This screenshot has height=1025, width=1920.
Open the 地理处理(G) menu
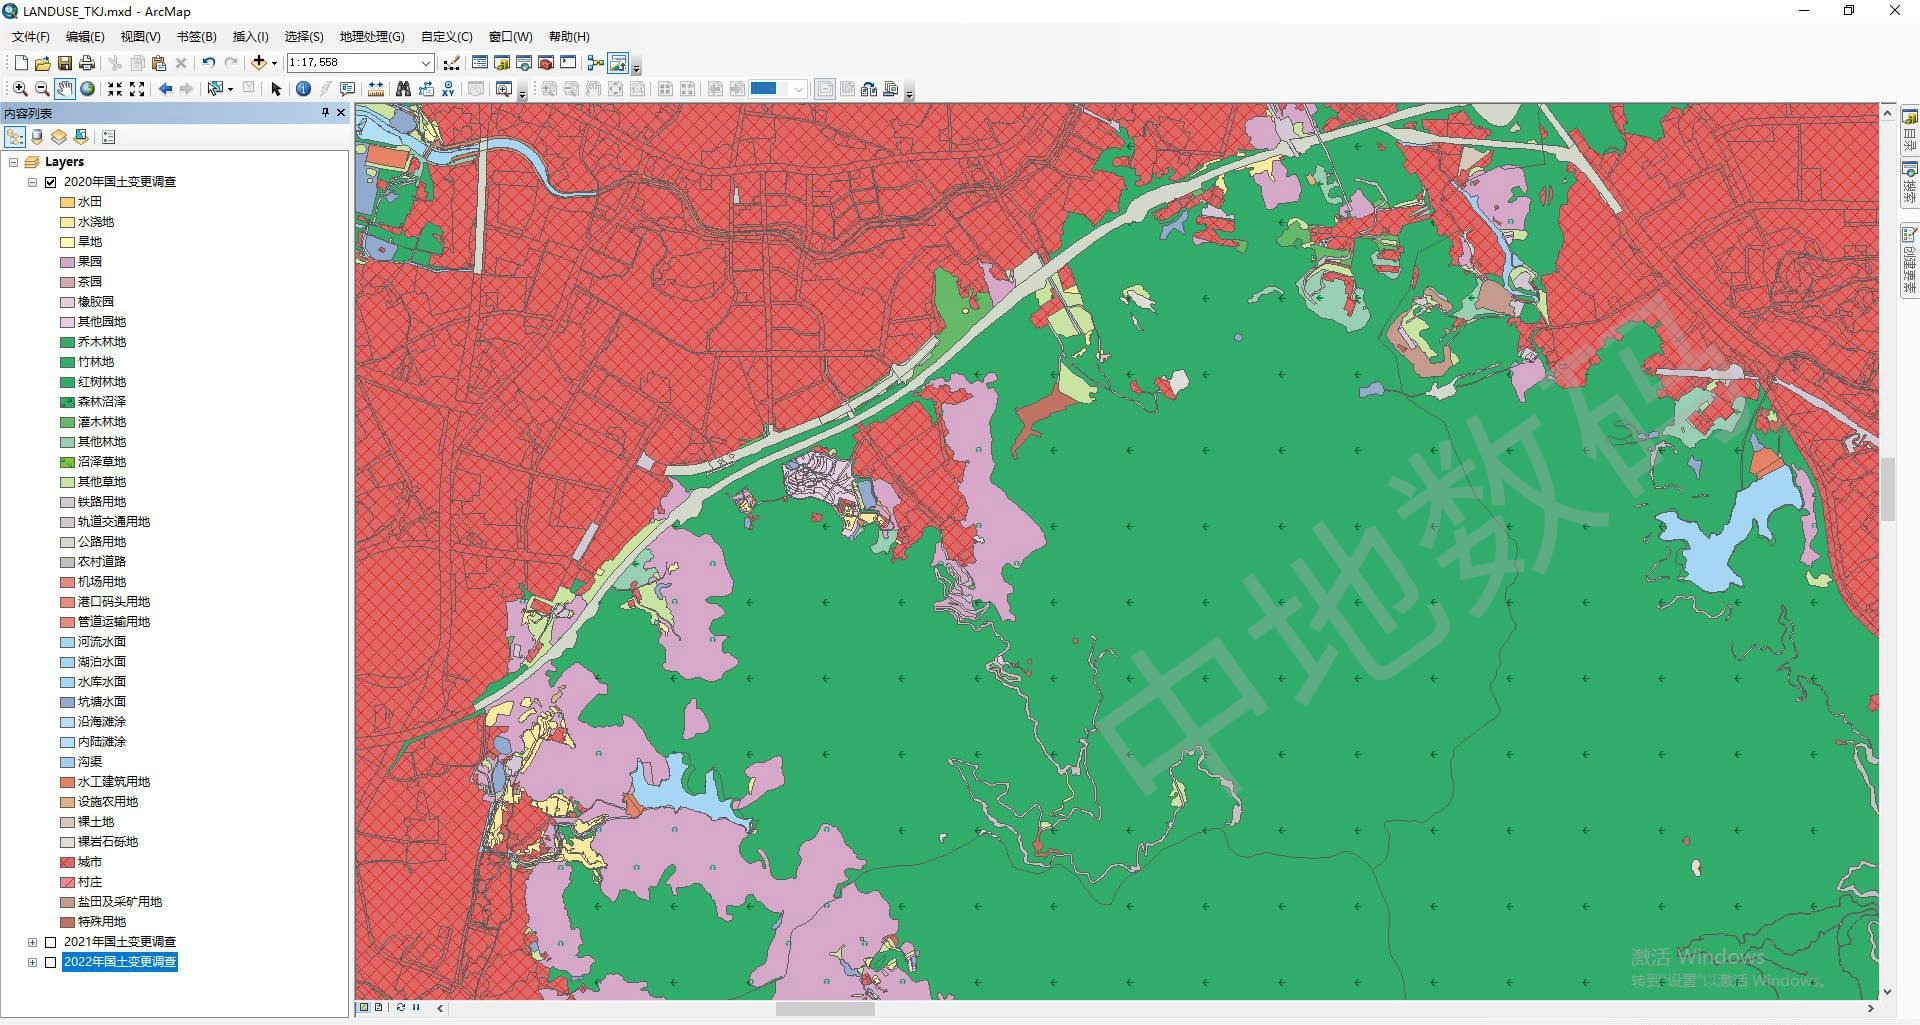(x=371, y=37)
